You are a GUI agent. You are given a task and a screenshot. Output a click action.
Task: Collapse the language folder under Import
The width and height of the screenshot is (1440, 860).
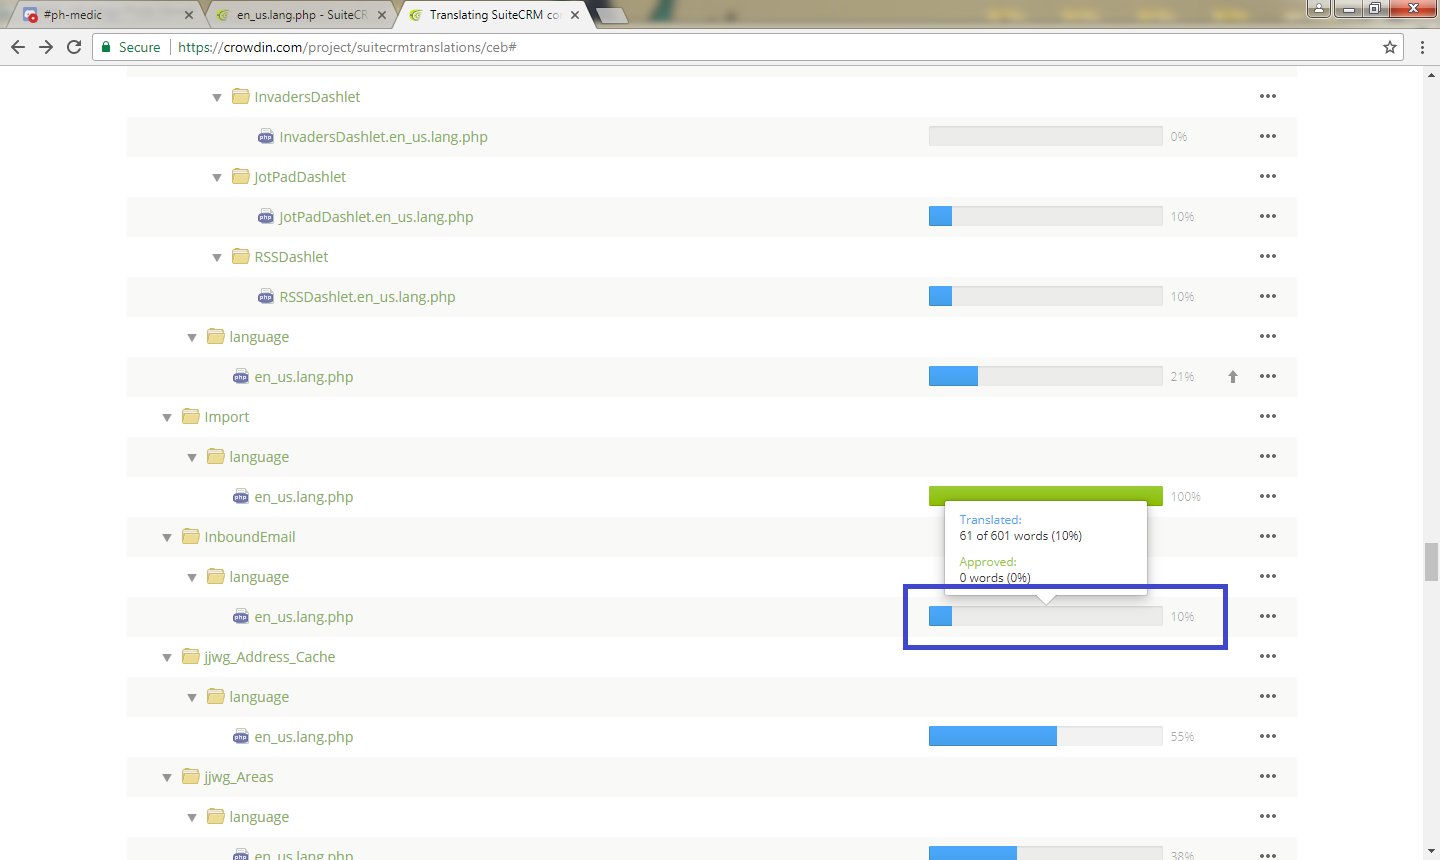pyautogui.click(x=192, y=457)
